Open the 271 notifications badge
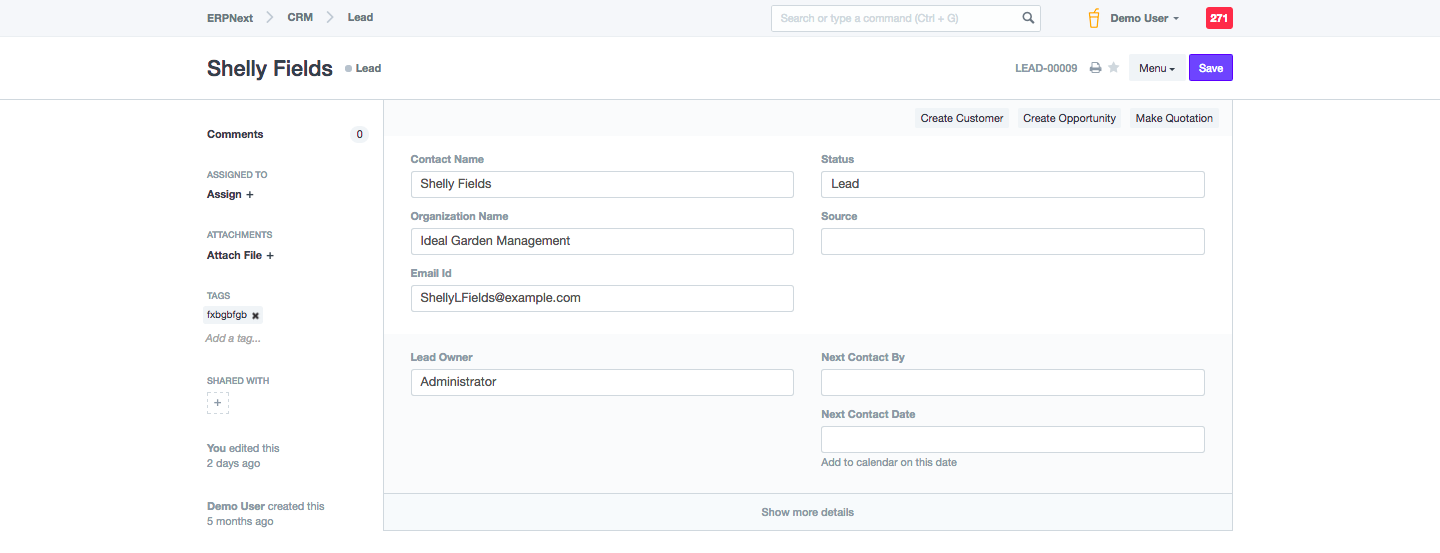Screen dimensions: 1440x553 [x=1219, y=18]
